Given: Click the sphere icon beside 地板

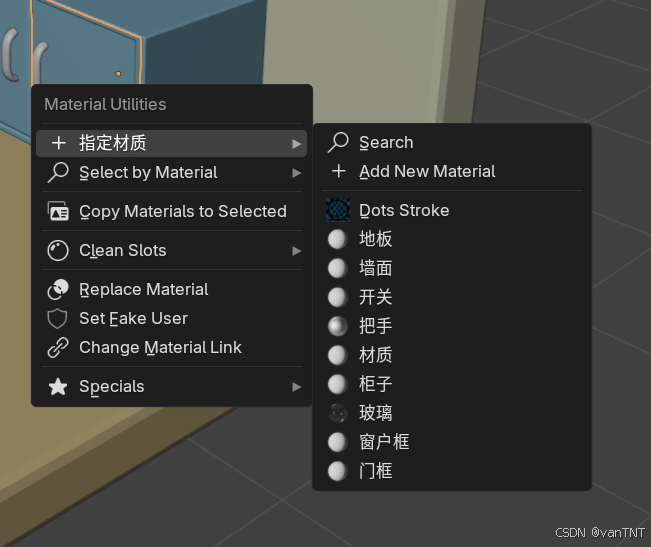Looking at the screenshot, I should point(338,239).
